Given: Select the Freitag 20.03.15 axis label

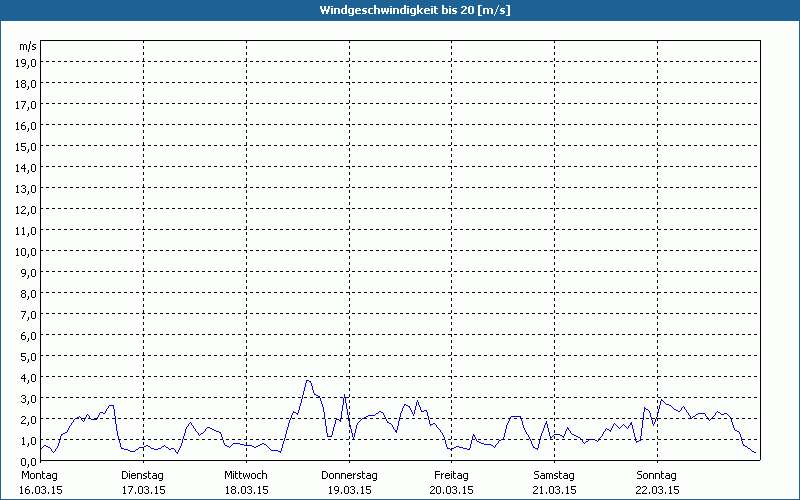Looking at the screenshot, I should [x=452, y=483].
